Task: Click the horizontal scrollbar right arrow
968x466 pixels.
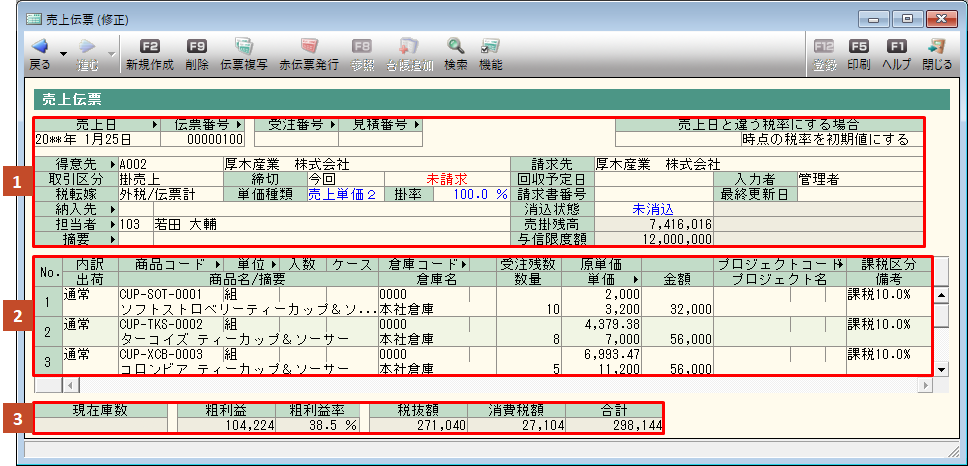Action: 924,384
